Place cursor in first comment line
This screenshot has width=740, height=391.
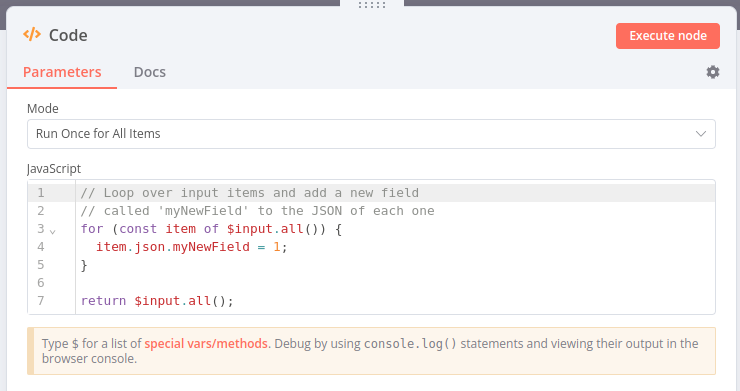(249, 193)
